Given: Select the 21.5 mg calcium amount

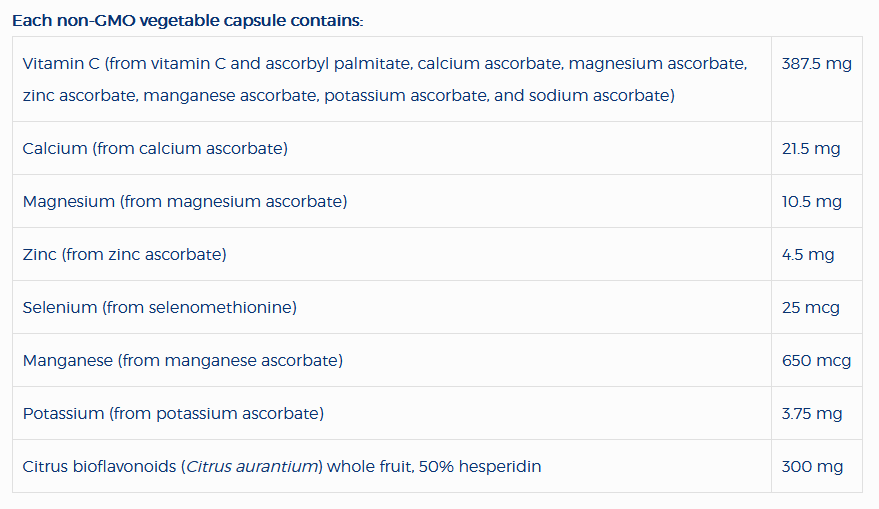Looking at the screenshot, I should (811, 149).
